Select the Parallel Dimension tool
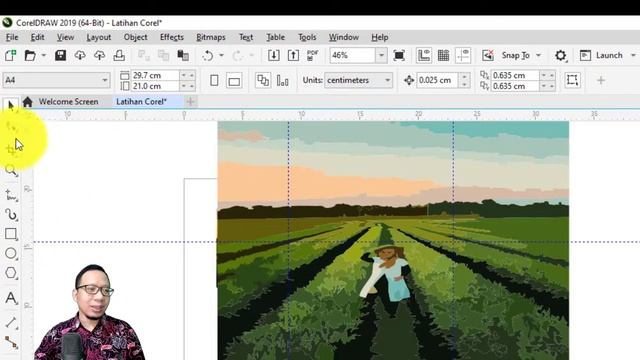Image resolution: width=640 pixels, height=360 pixels. tap(11, 322)
